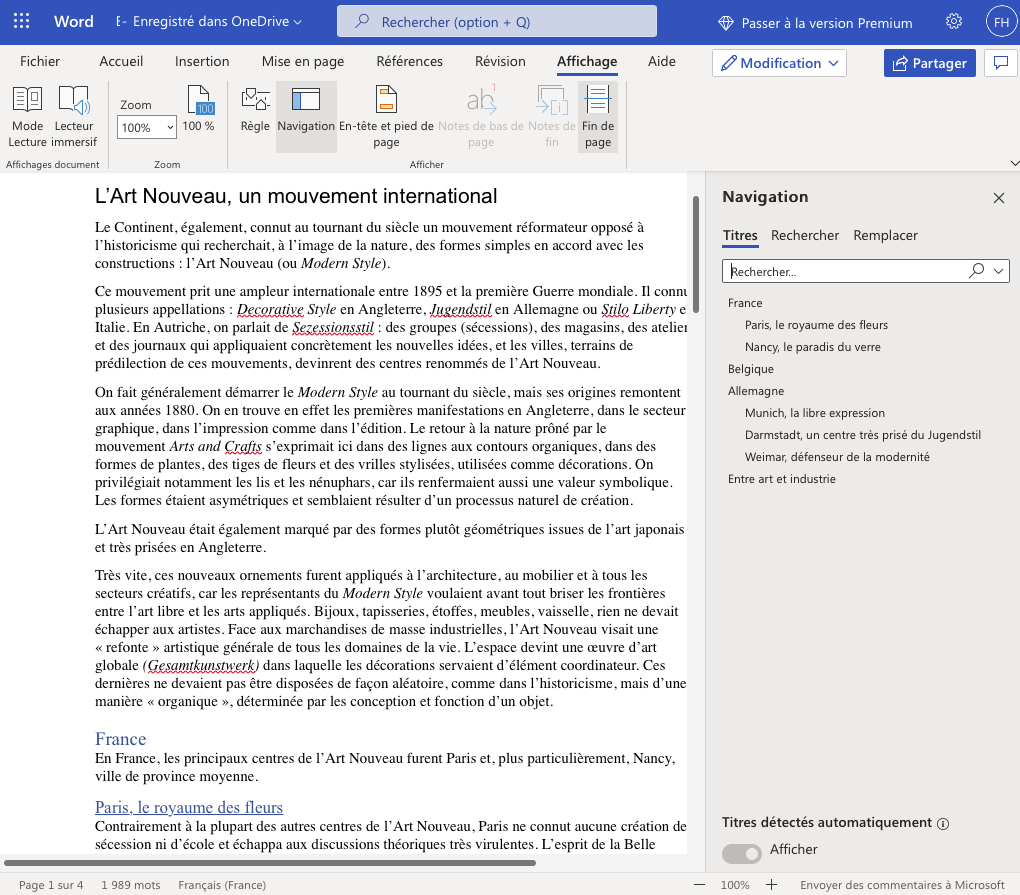
Task: Click the France heading in the document
Action: tap(120, 740)
